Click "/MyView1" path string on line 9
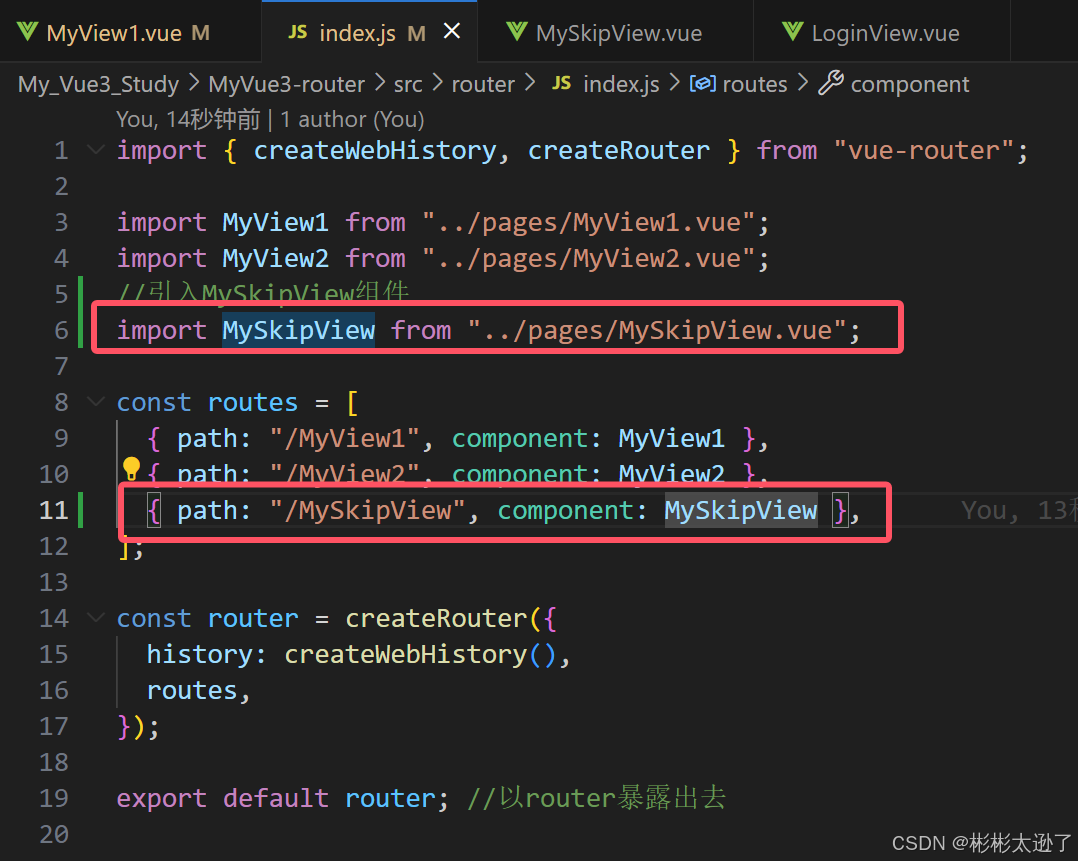 (344, 438)
